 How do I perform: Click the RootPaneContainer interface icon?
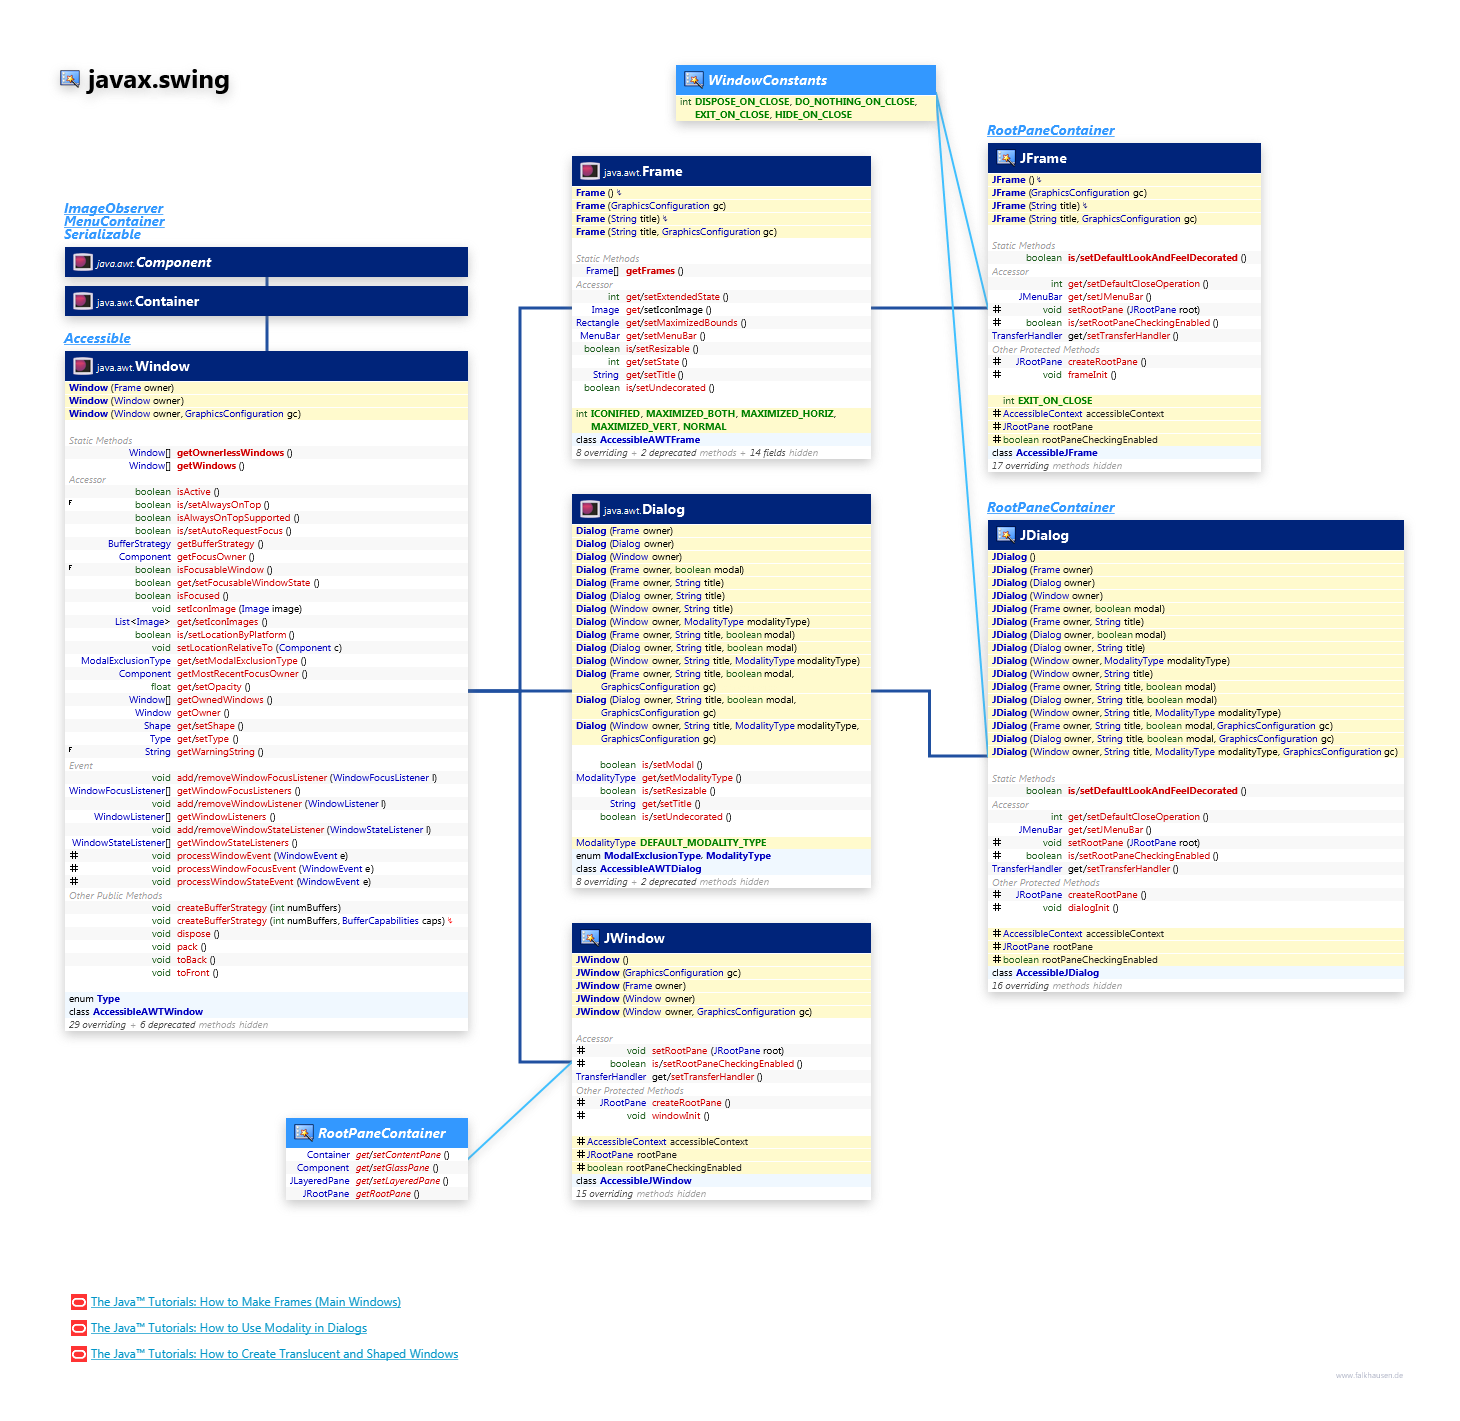click(x=303, y=1133)
